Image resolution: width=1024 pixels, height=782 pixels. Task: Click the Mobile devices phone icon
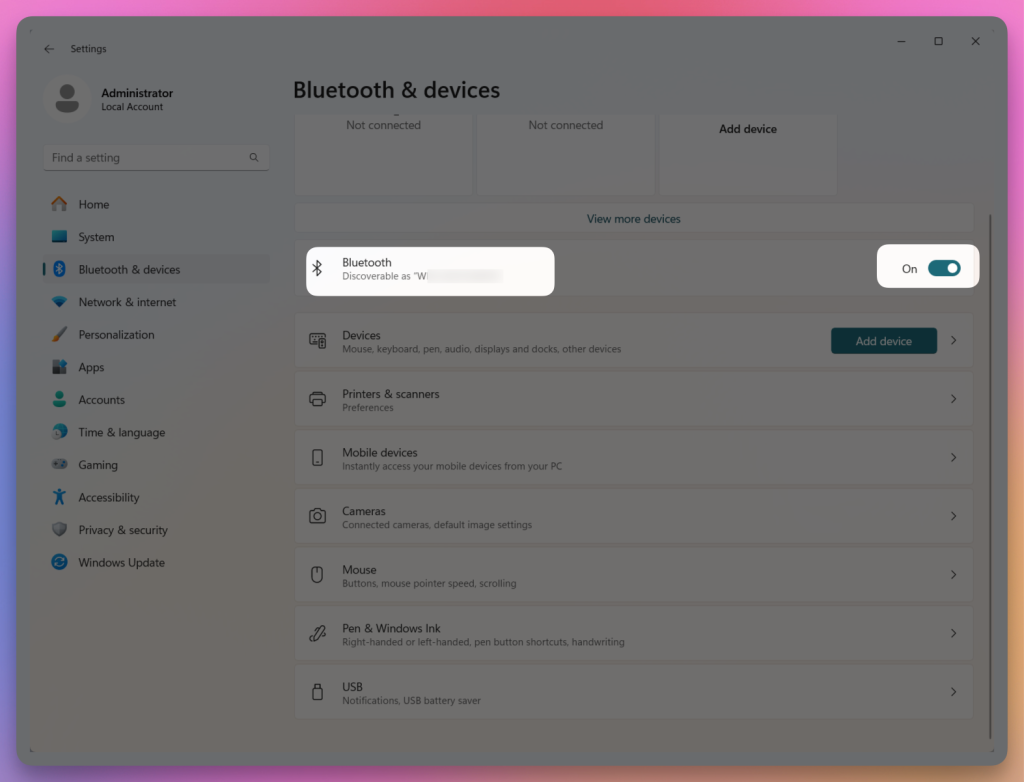pos(317,457)
